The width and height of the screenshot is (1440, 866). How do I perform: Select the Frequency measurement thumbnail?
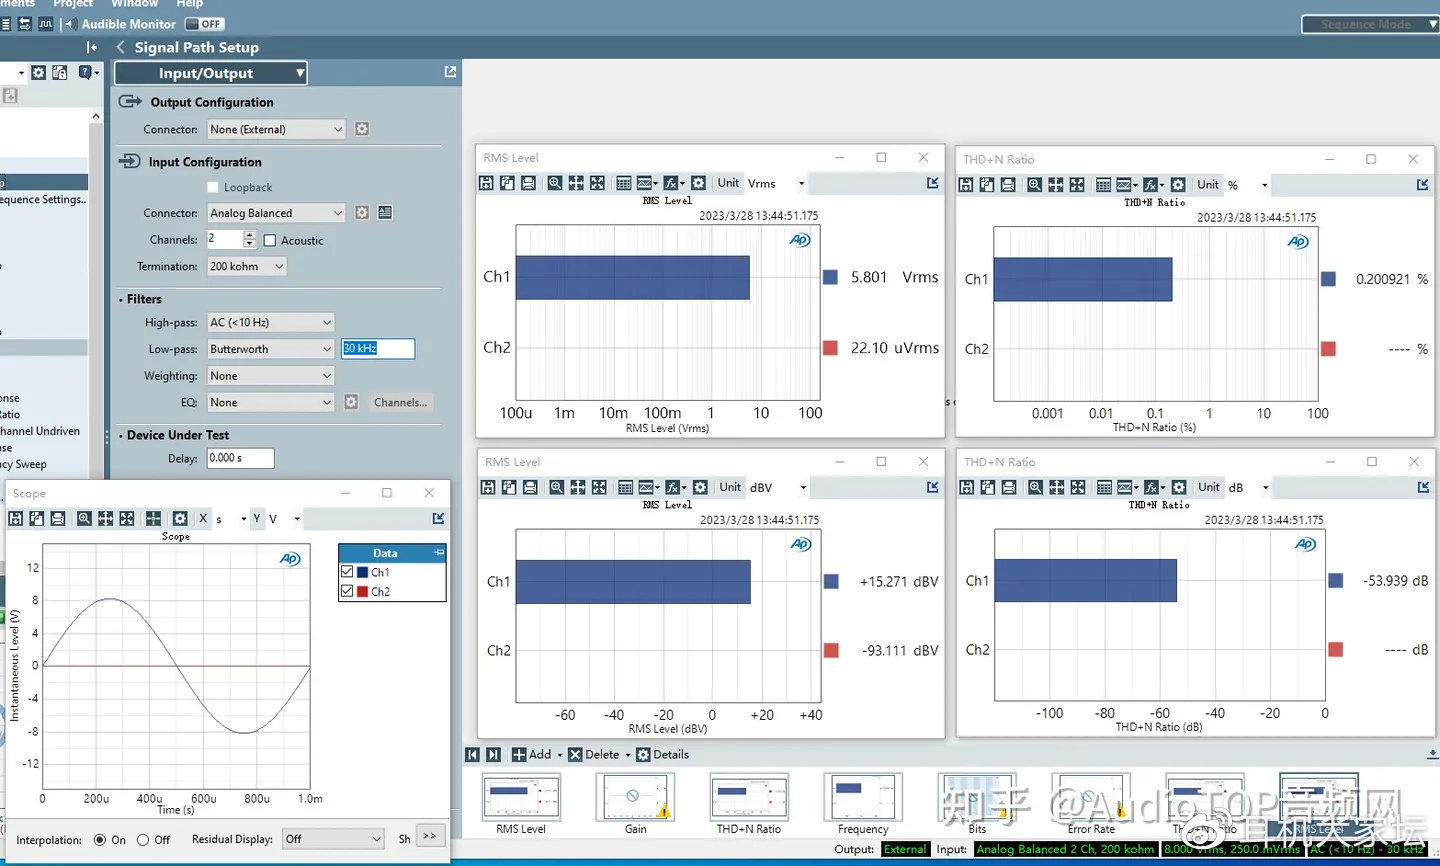pyautogui.click(x=863, y=799)
